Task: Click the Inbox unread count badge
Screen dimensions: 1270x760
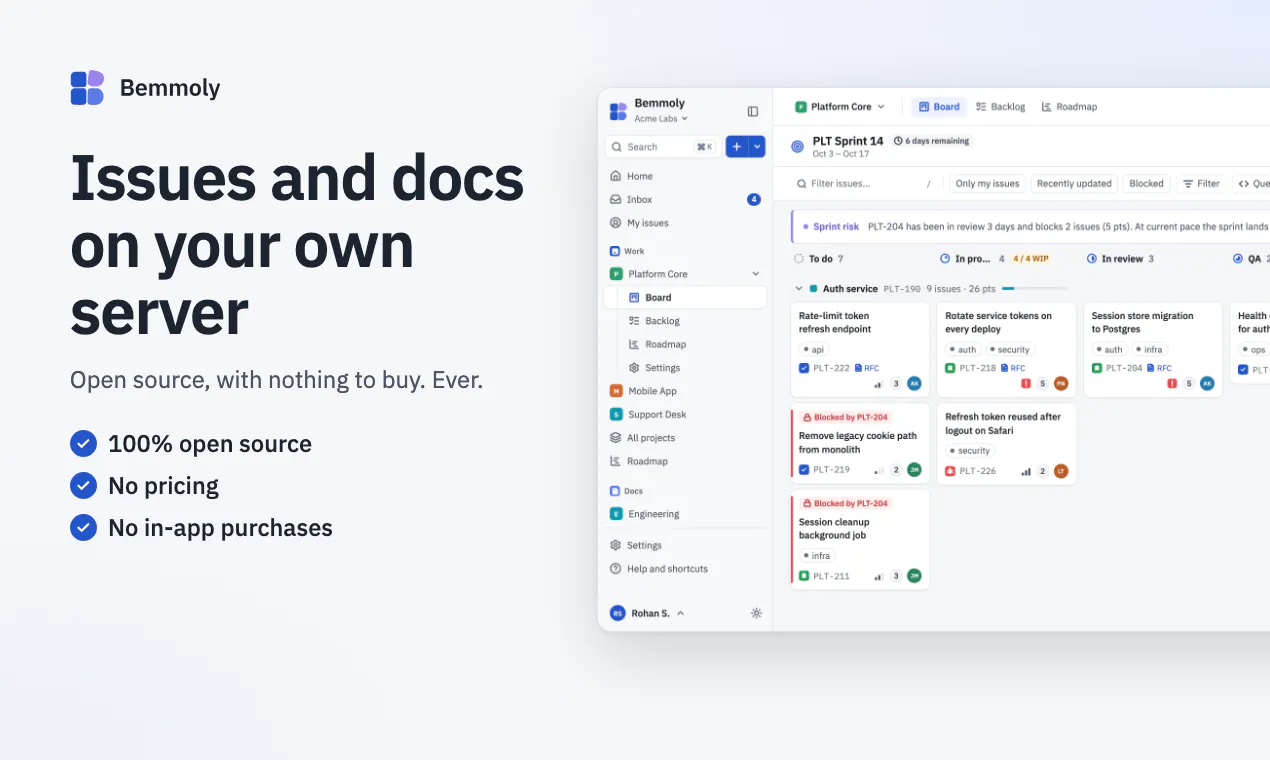Action: point(754,199)
